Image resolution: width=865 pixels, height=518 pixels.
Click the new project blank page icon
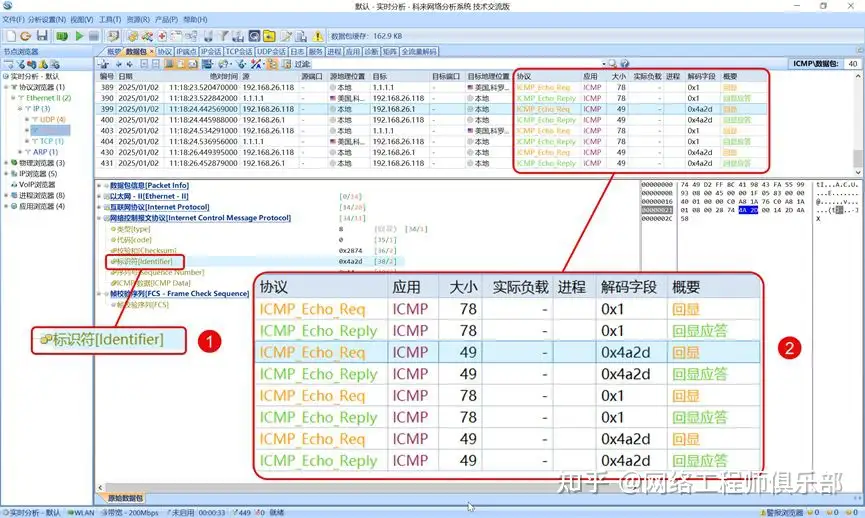tap(9, 36)
